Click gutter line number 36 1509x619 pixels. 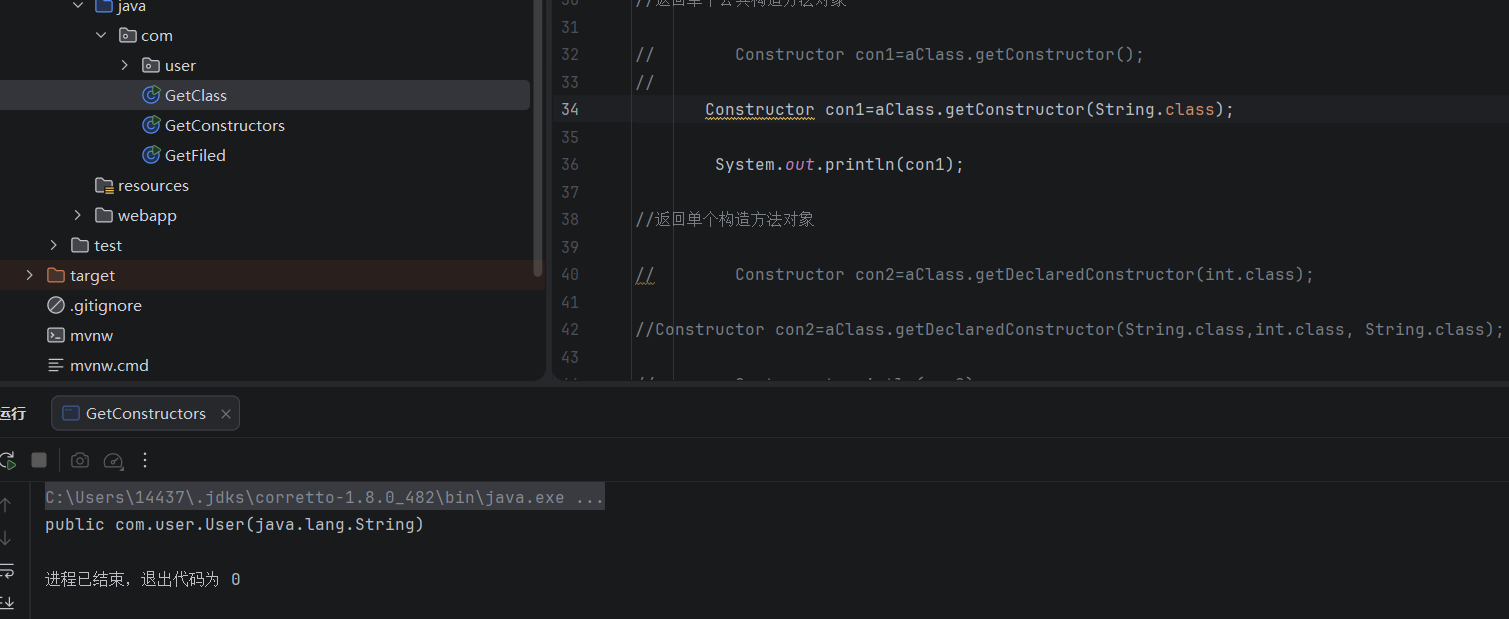pos(569,164)
